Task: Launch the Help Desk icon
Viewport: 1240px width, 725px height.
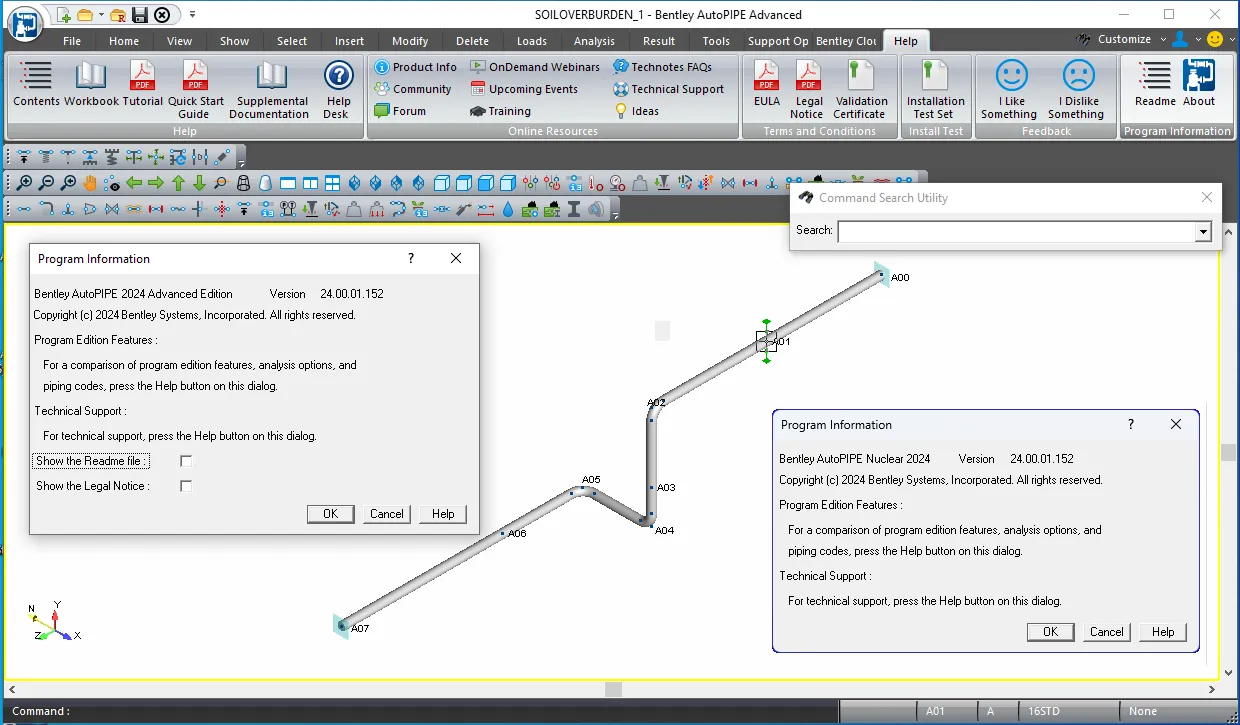Action: (x=338, y=90)
